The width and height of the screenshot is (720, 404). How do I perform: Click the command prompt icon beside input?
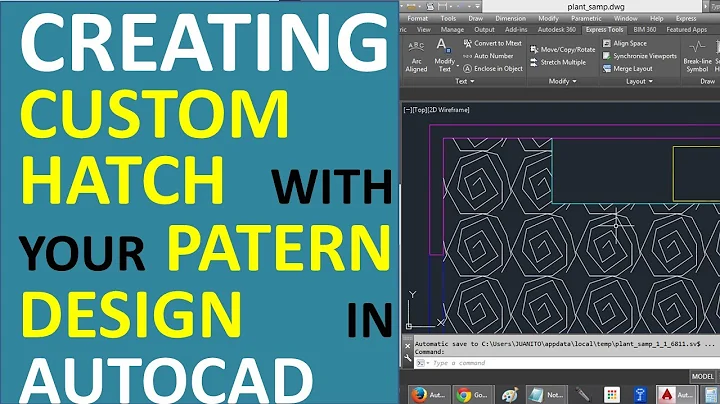(x=420, y=363)
